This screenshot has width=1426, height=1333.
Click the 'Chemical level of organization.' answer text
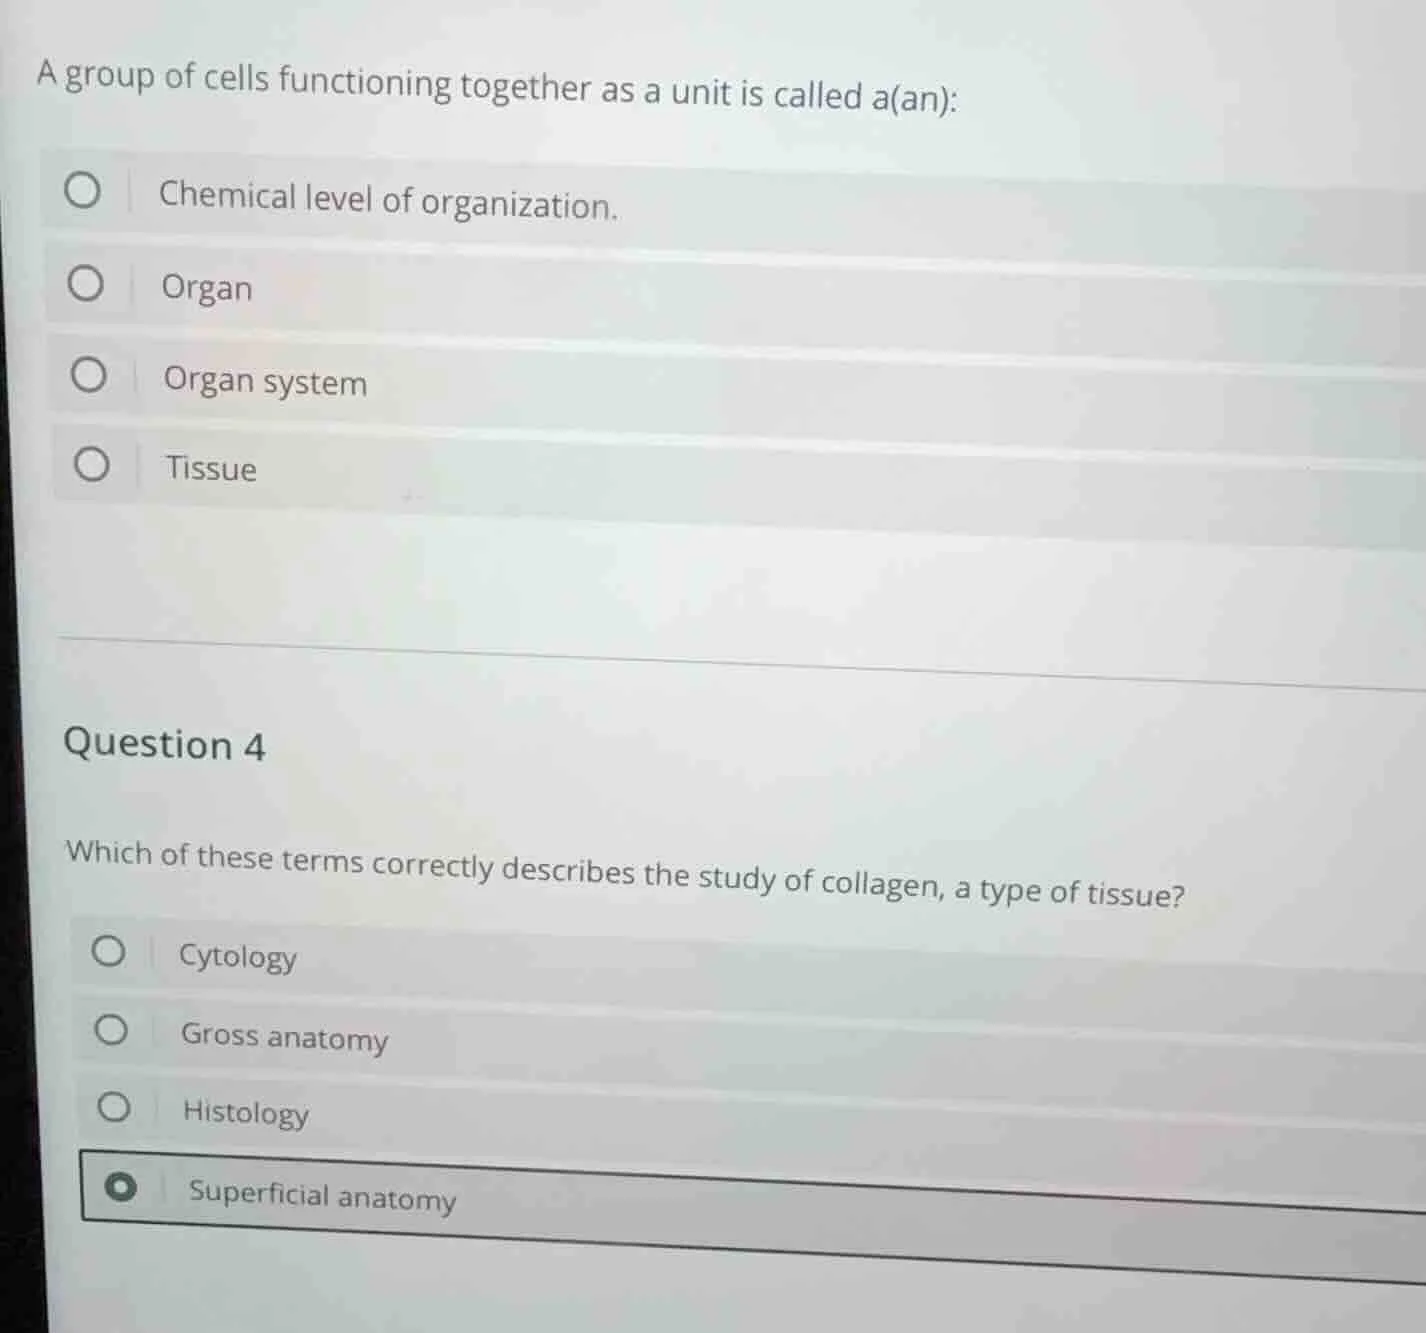pyautogui.click(x=388, y=200)
